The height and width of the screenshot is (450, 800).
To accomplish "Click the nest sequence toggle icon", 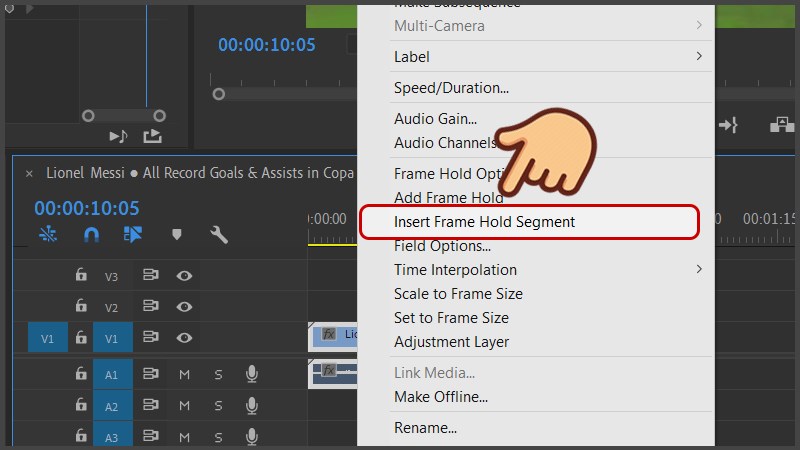I will [x=48, y=235].
